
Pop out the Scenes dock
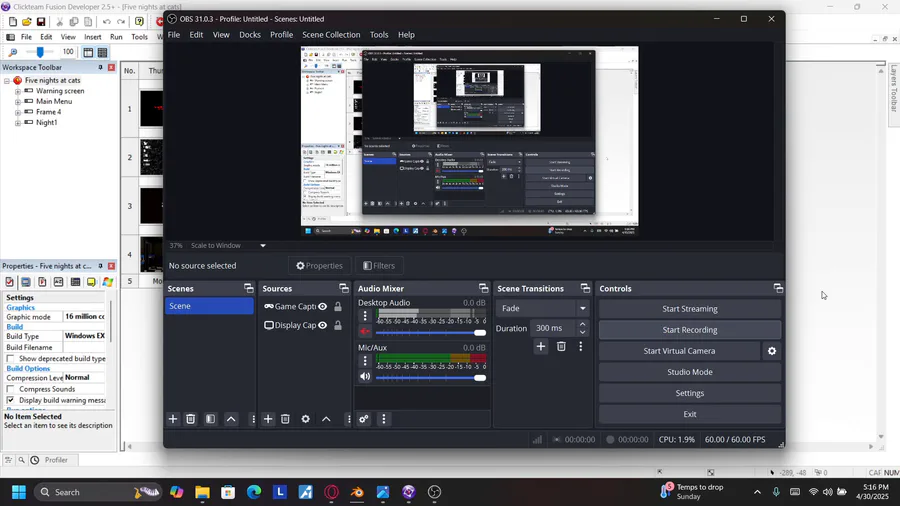pyautogui.click(x=249, y=288)
